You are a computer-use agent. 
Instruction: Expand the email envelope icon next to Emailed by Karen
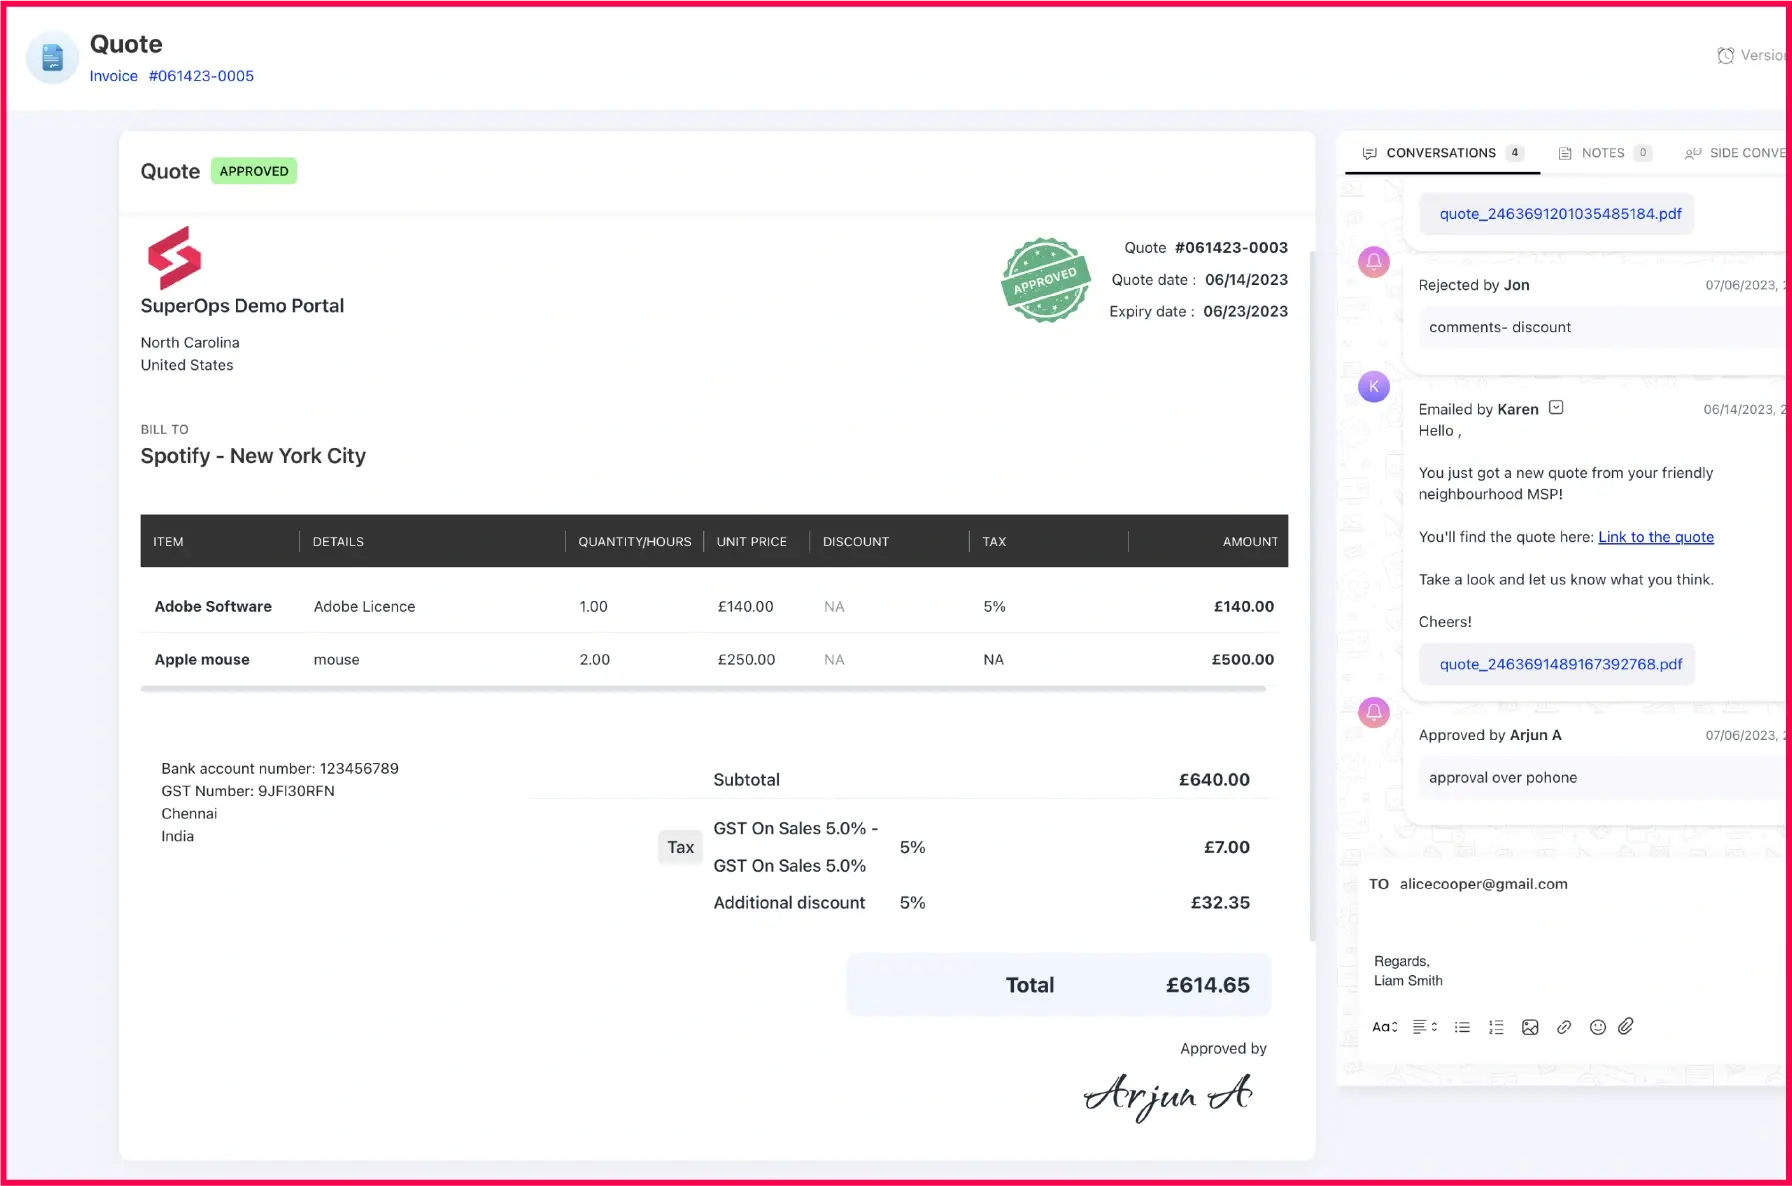coord(1556,407)
